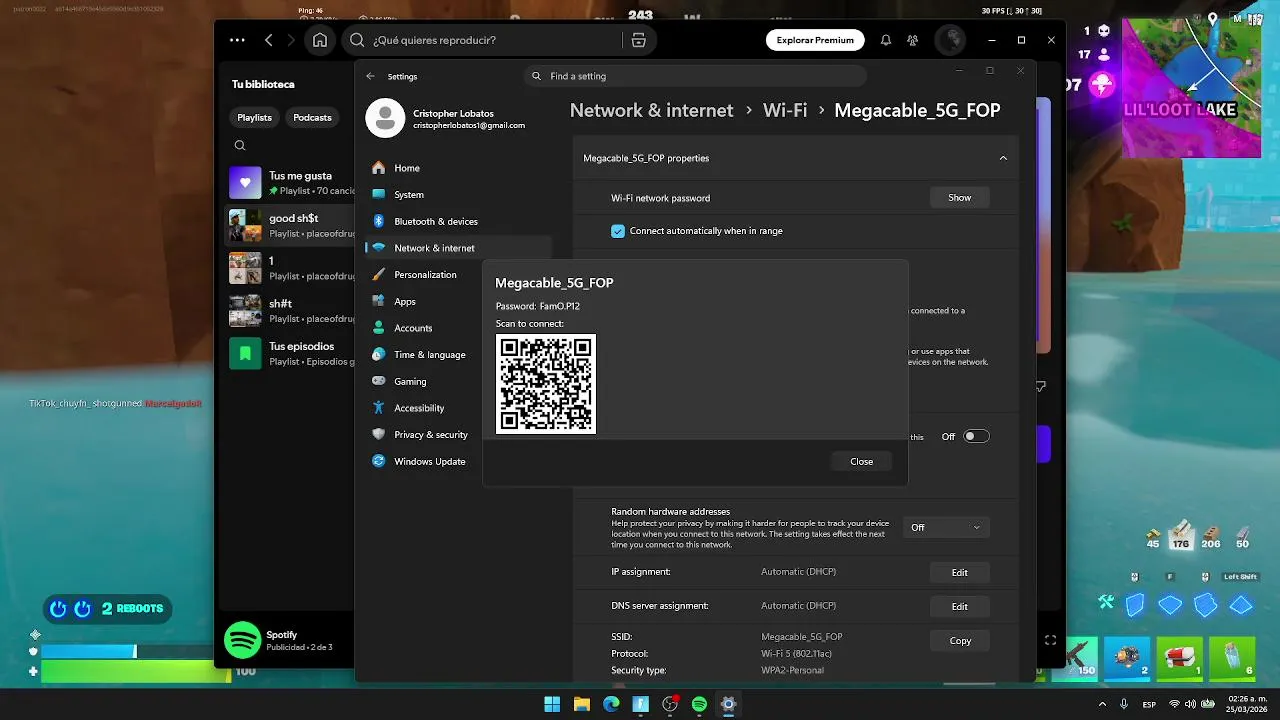
Task: Click the Wi-Fi QR code image
Action: coord(546,384)
